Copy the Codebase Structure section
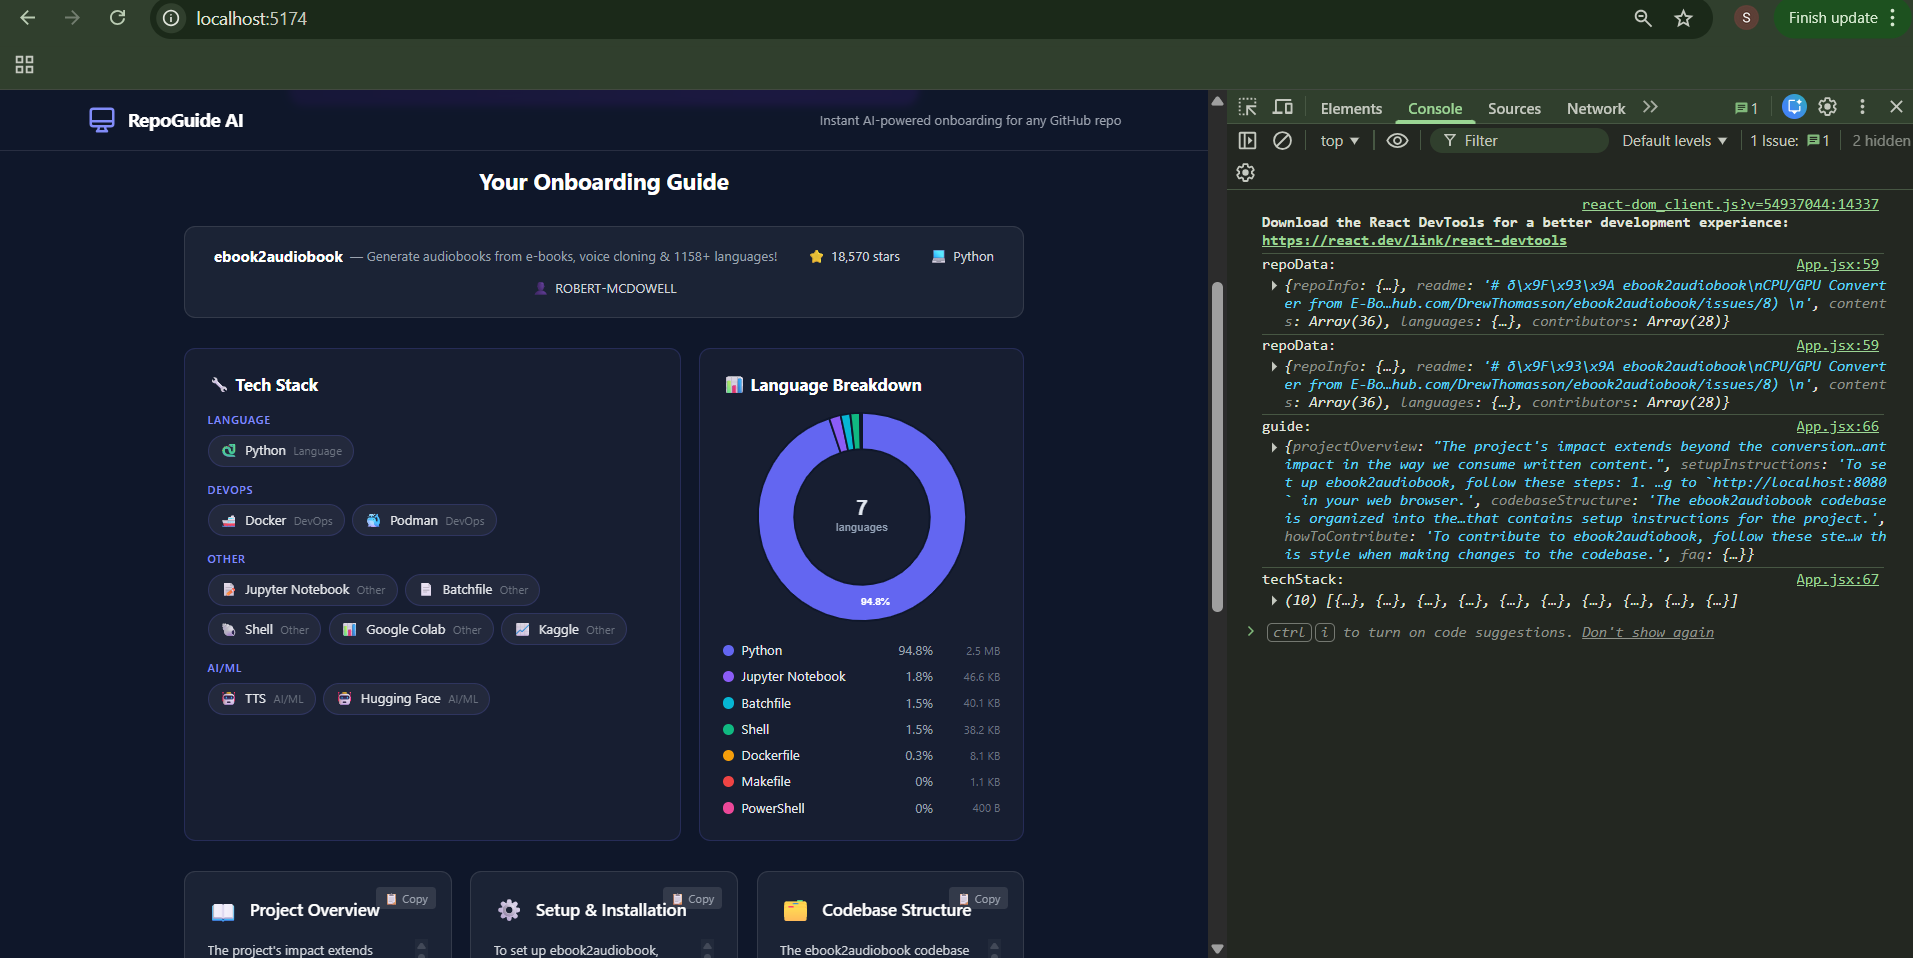 [979, 899]
